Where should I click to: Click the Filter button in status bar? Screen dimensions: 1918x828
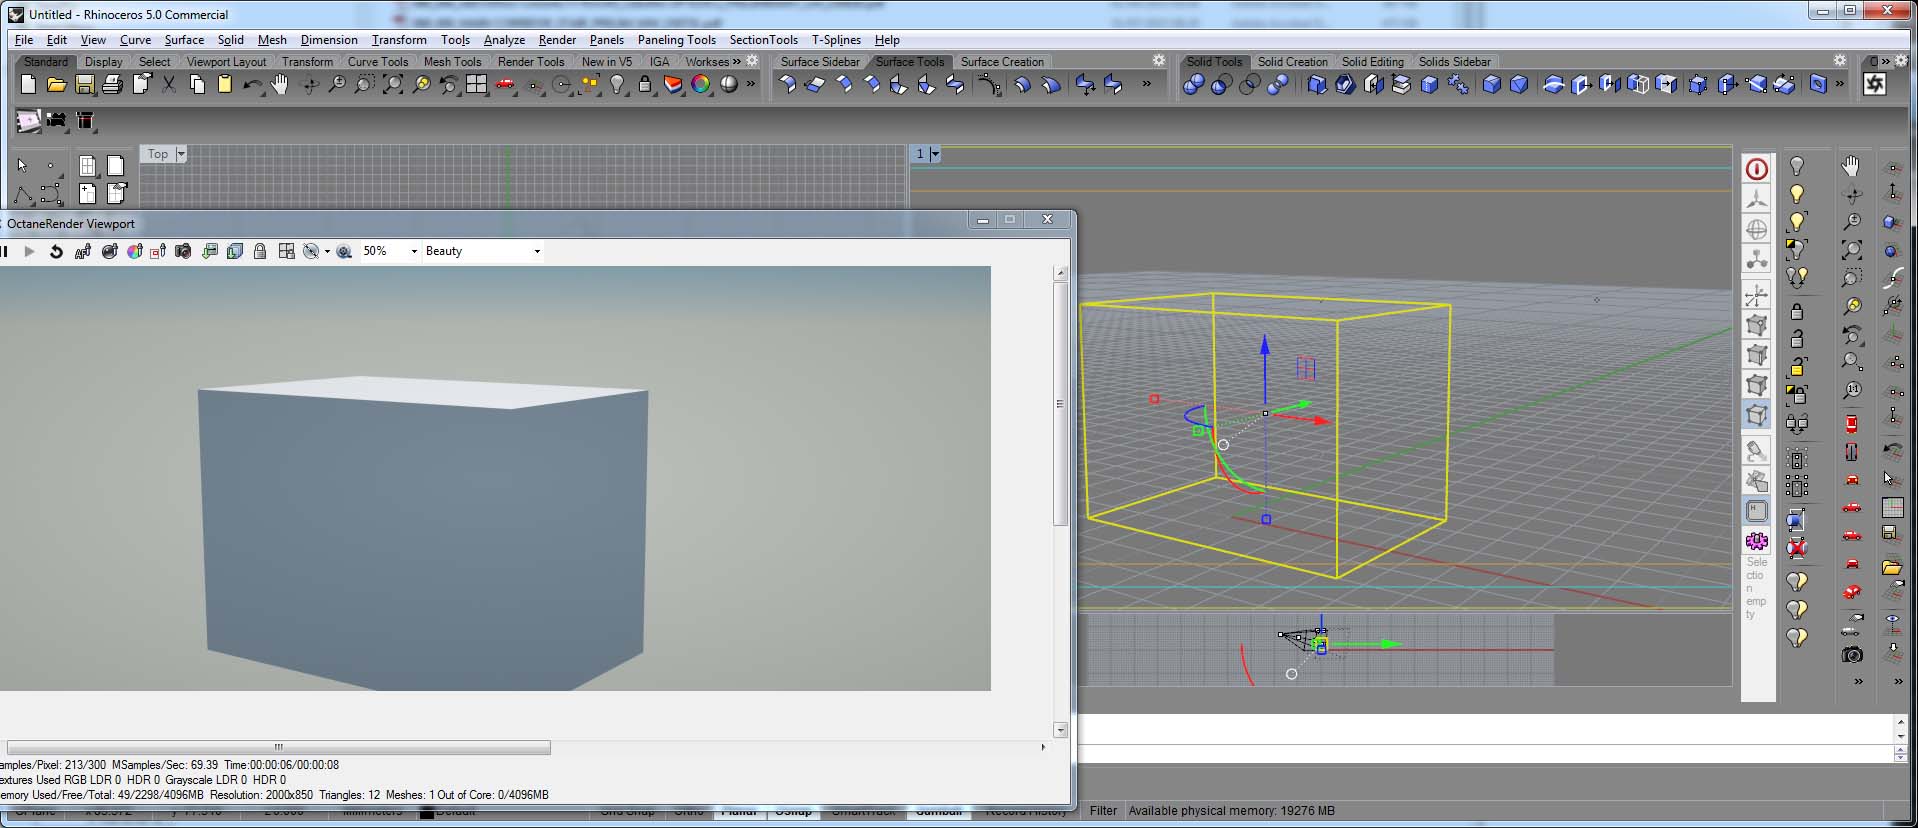[x=1103, y=811]
